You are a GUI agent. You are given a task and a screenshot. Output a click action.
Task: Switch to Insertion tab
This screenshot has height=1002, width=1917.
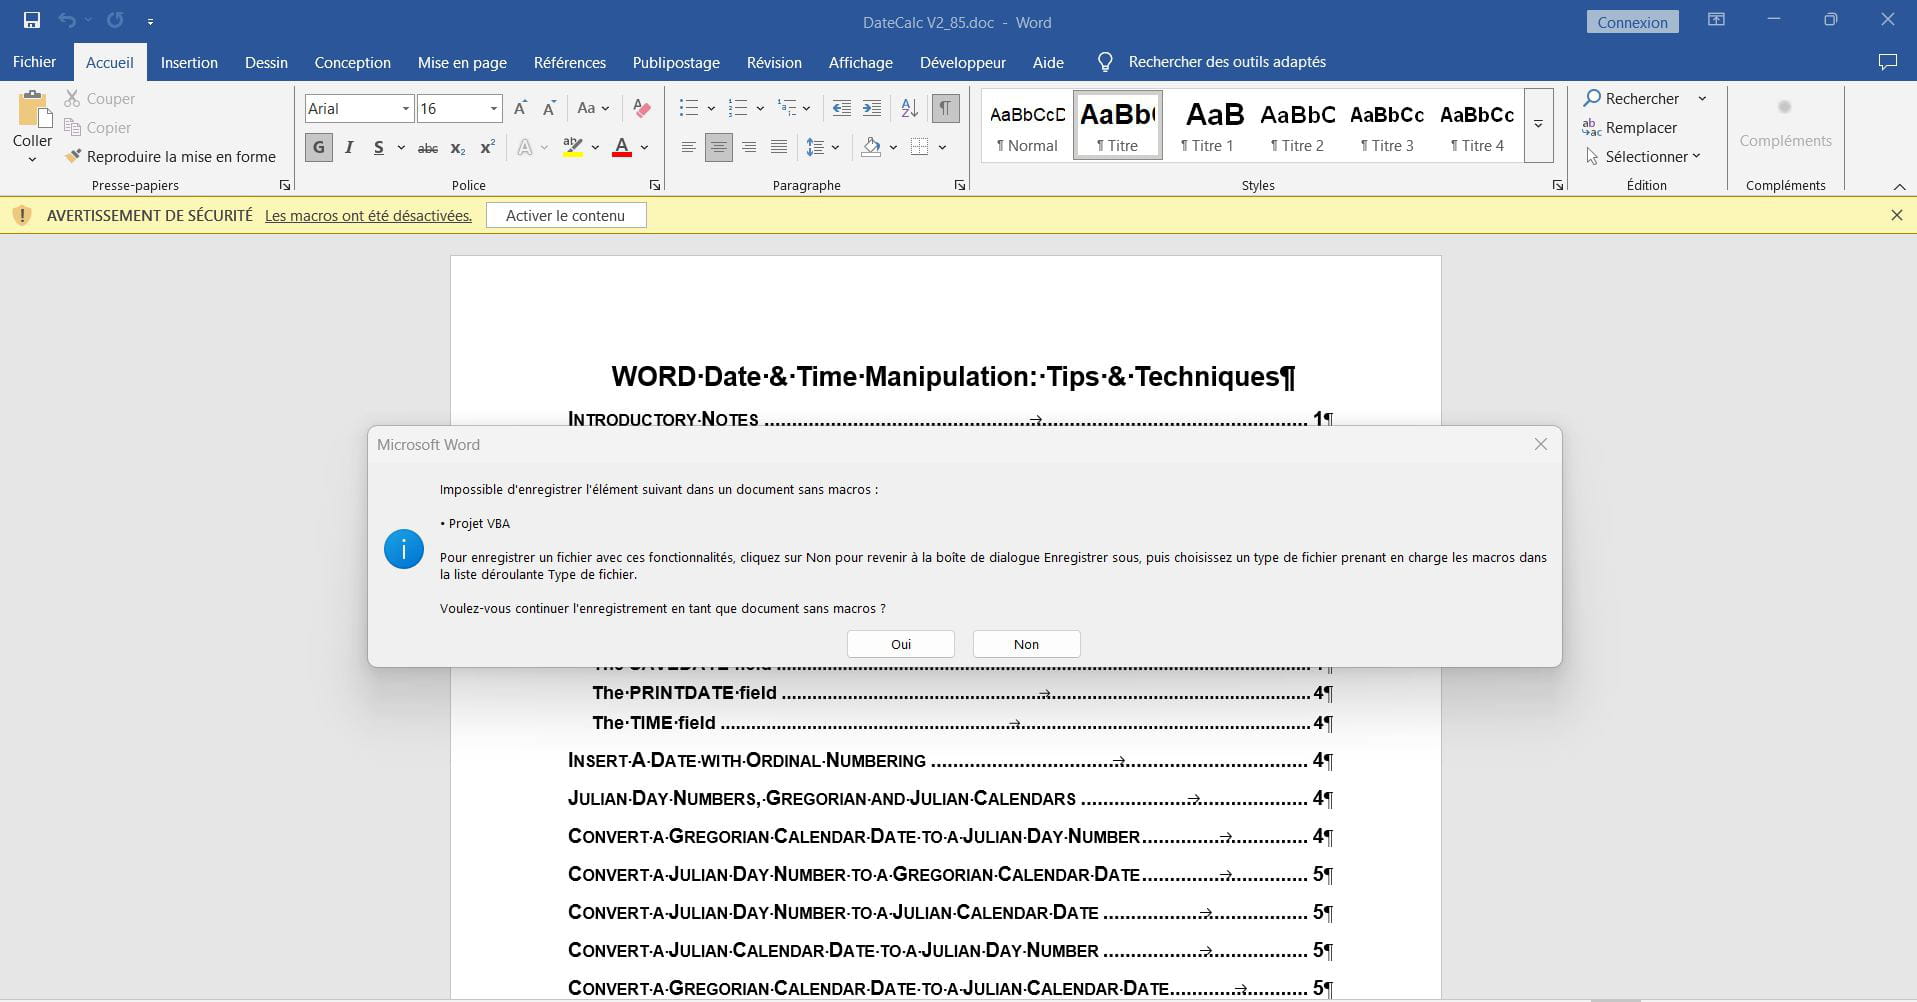189,62
